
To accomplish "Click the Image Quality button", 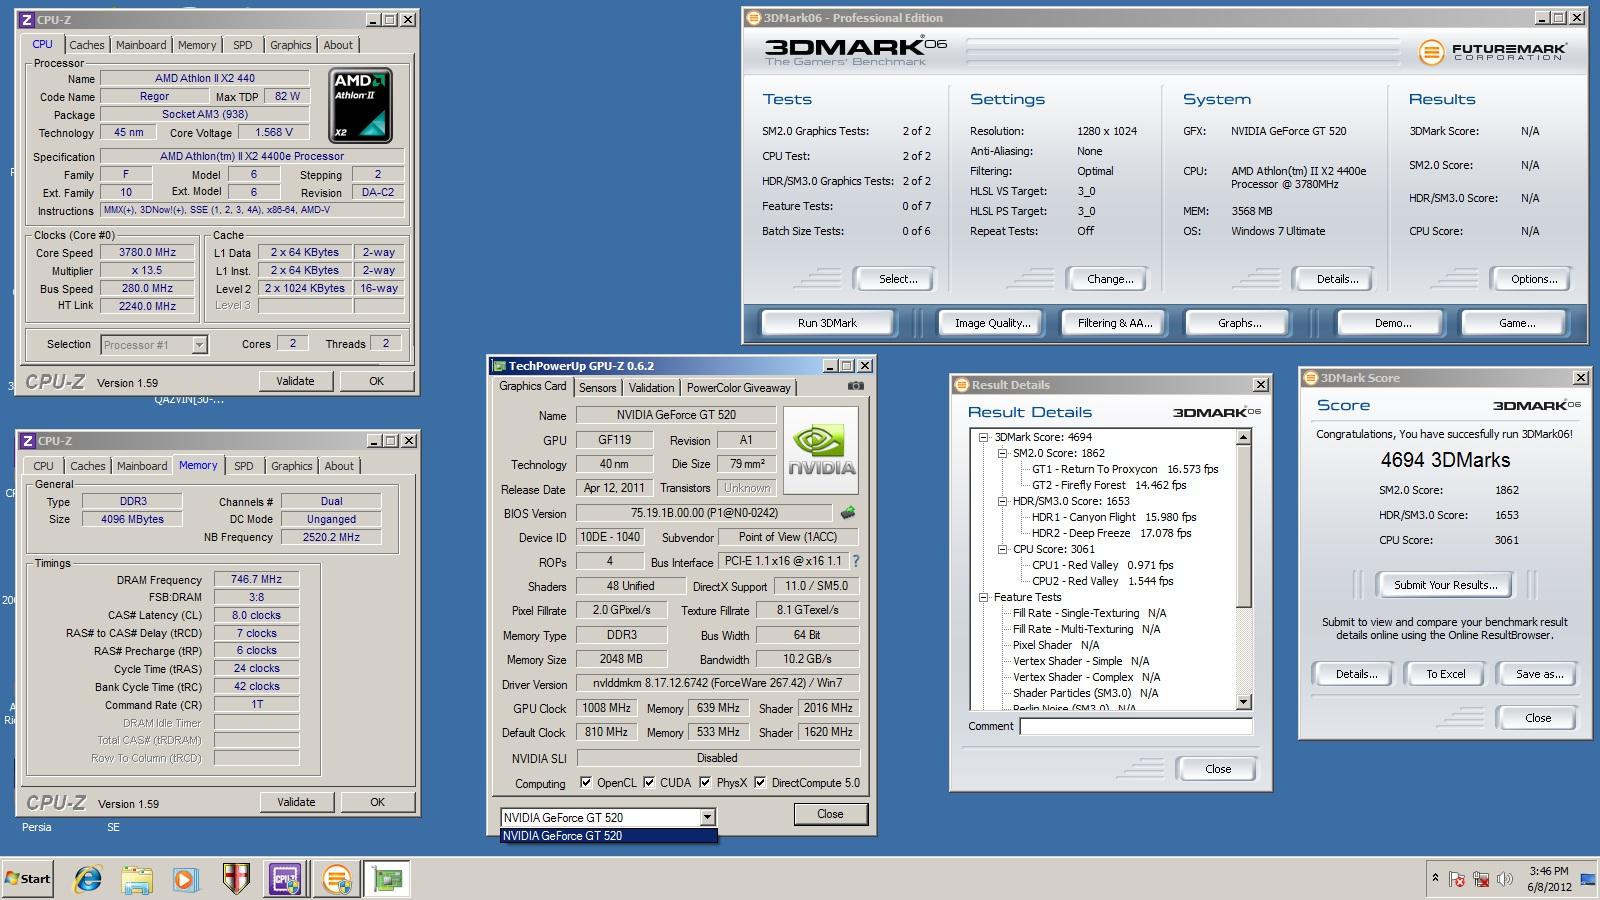I will coord(992,323).
